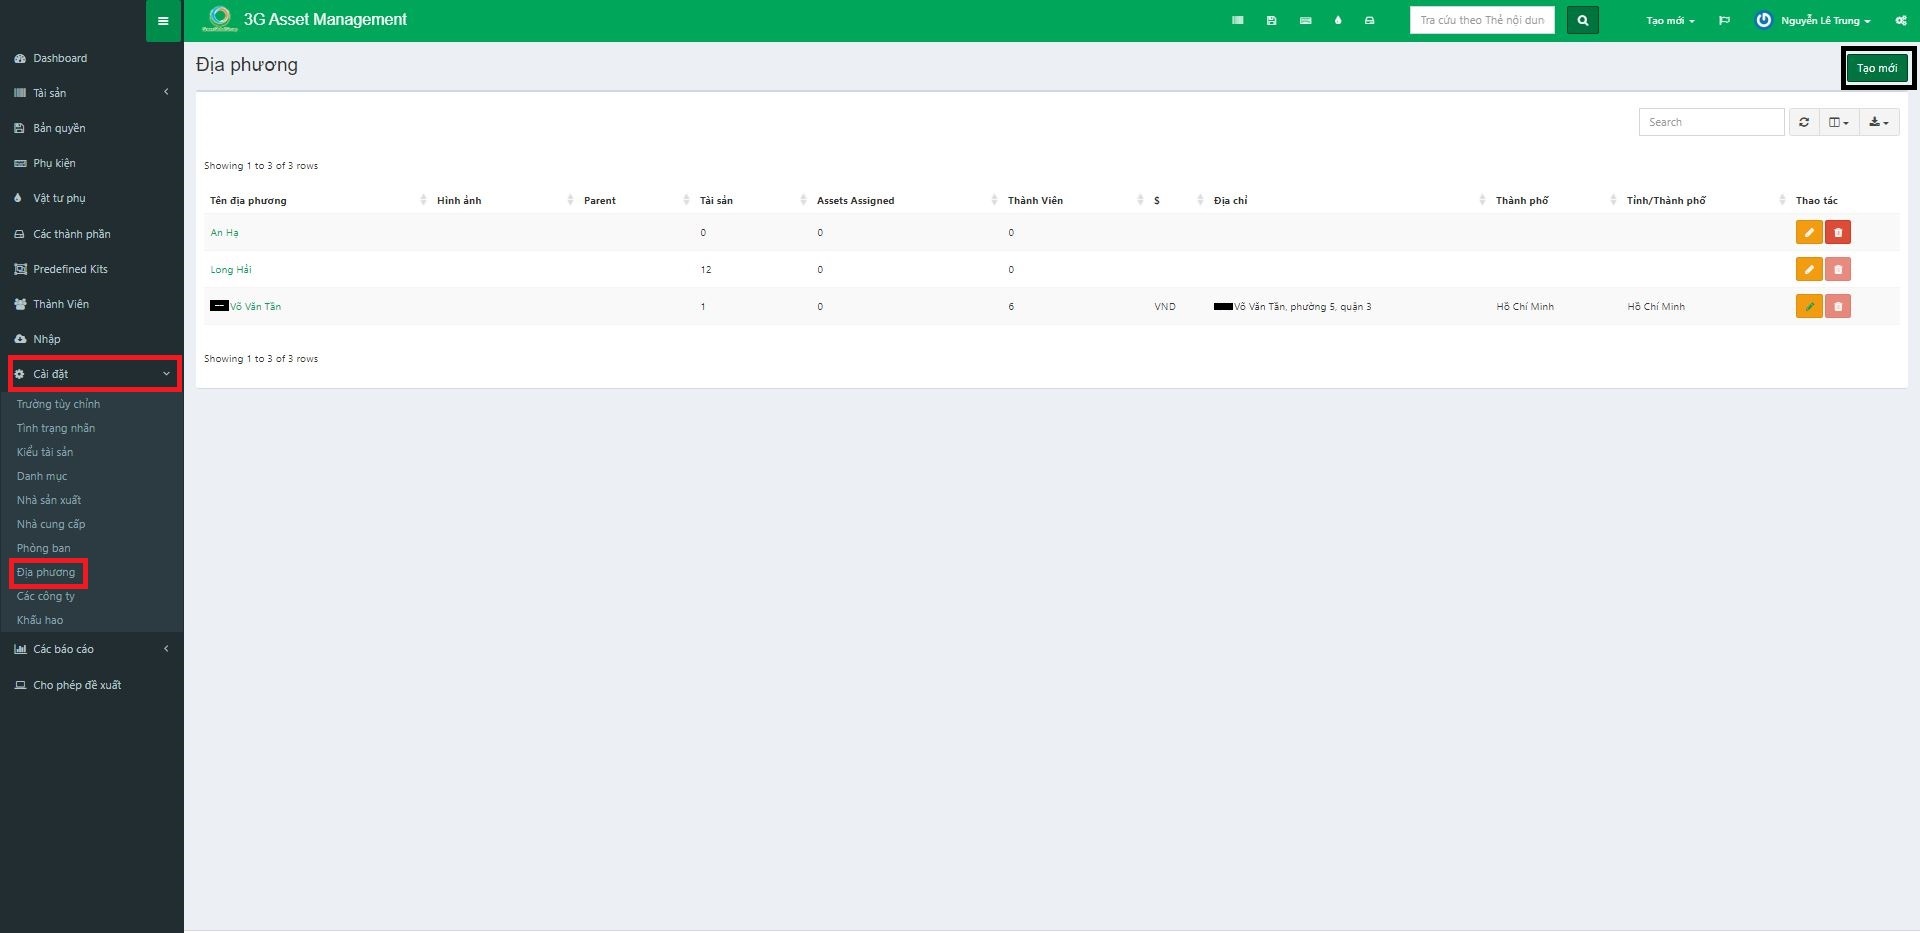Go to Dashboard in sidebar

click(x=60, y=58)
